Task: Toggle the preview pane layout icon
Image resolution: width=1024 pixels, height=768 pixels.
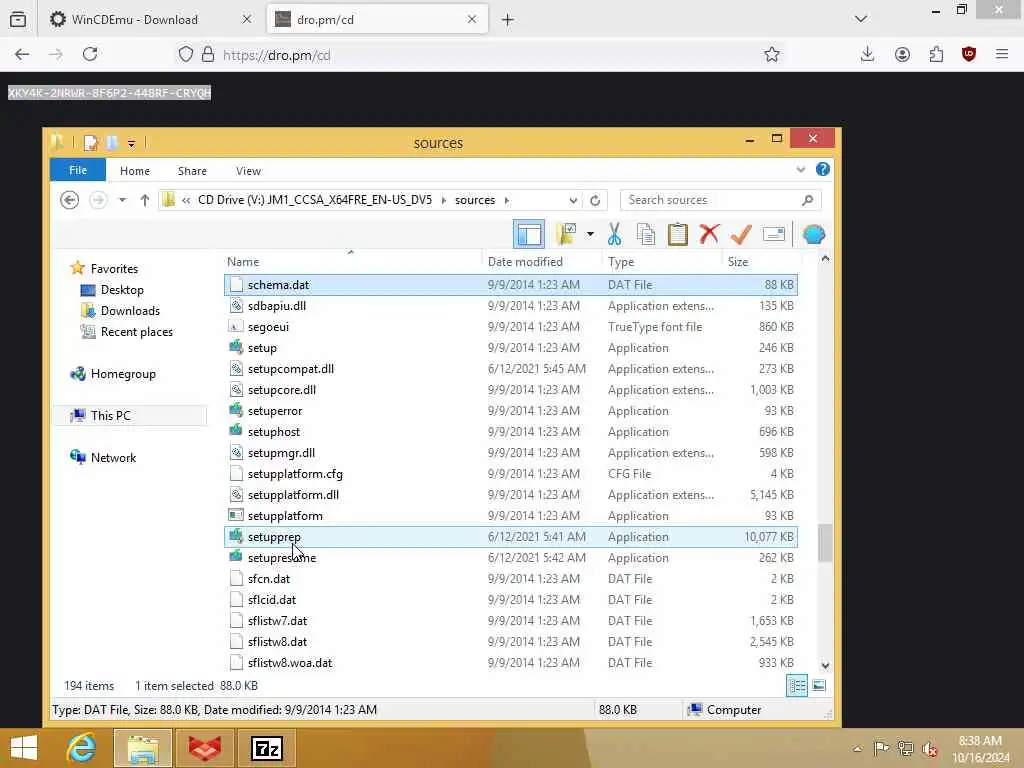Action: tap(528, 234)
